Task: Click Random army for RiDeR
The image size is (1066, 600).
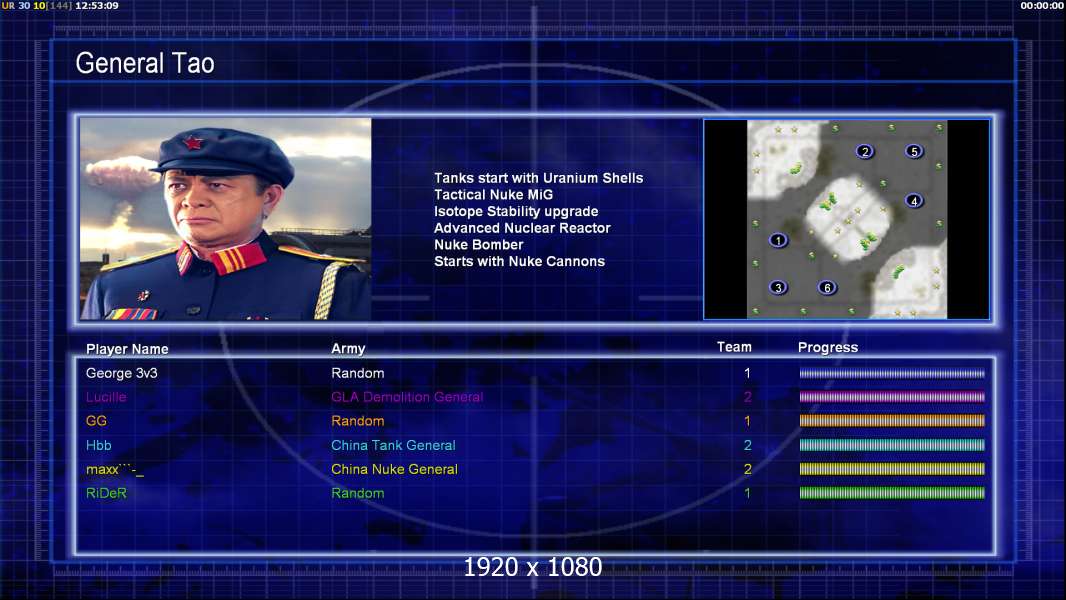Action: coord(358,493)
